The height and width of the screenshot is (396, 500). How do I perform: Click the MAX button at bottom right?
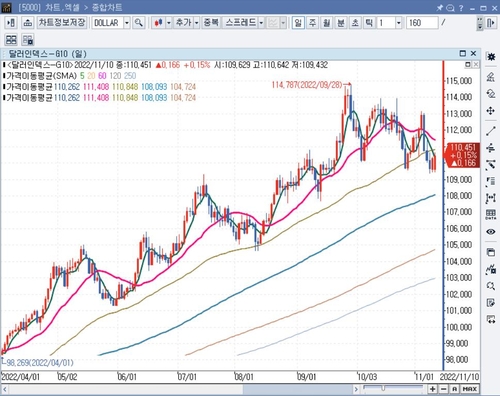point(470,389)
